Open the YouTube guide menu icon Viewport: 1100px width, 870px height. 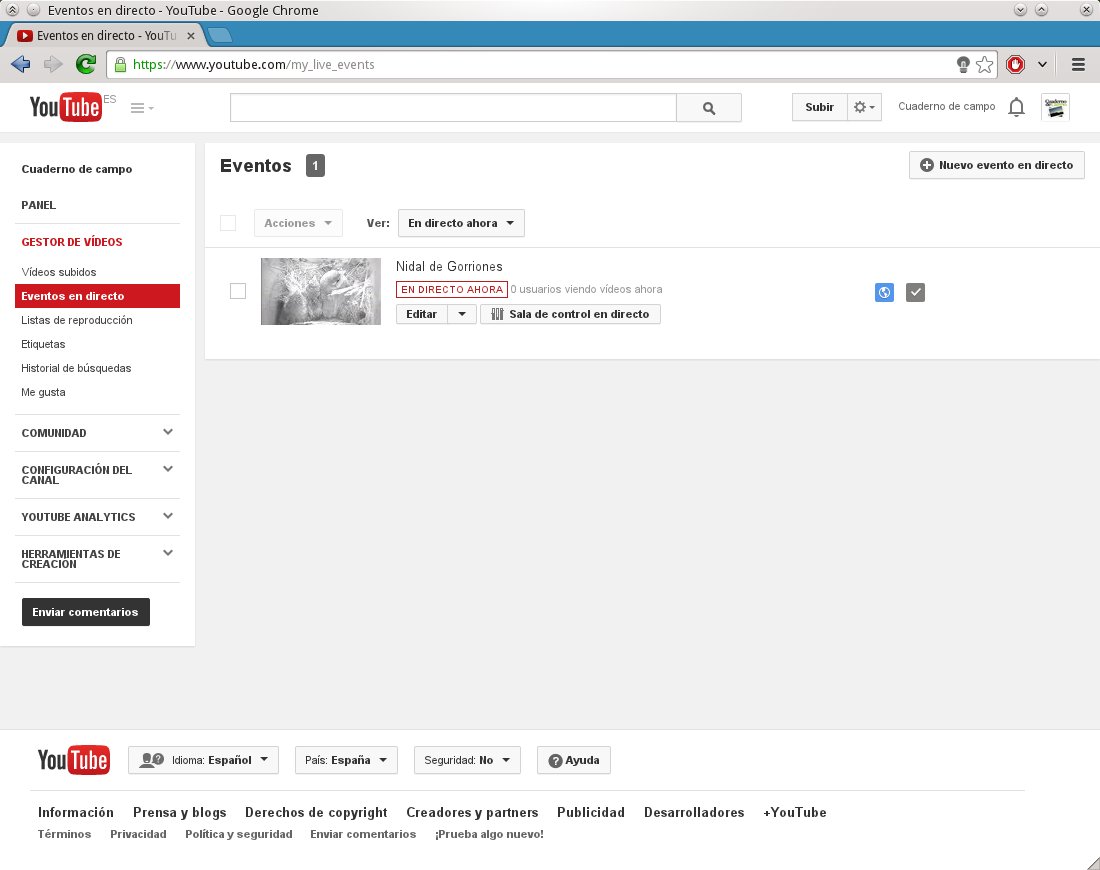(x=142, y=108)
